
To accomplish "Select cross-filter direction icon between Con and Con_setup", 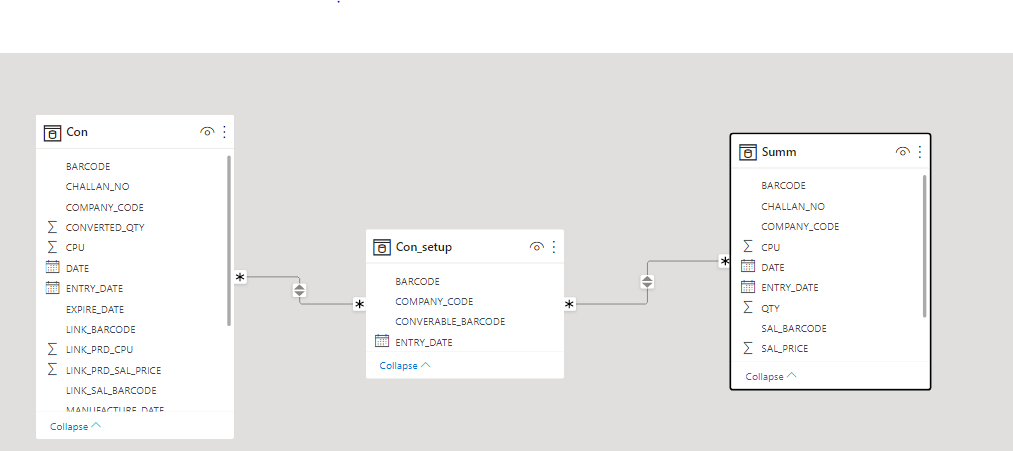I will point(299,290).
